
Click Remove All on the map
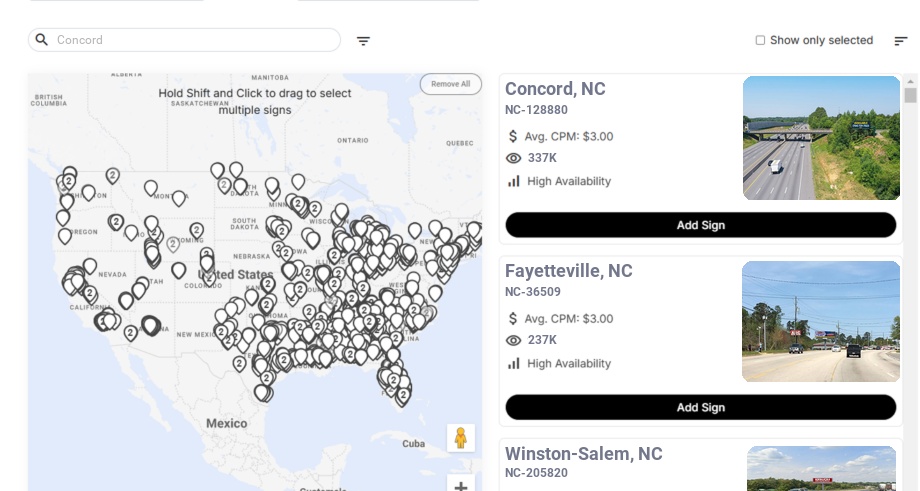click(x=450, y=84)
